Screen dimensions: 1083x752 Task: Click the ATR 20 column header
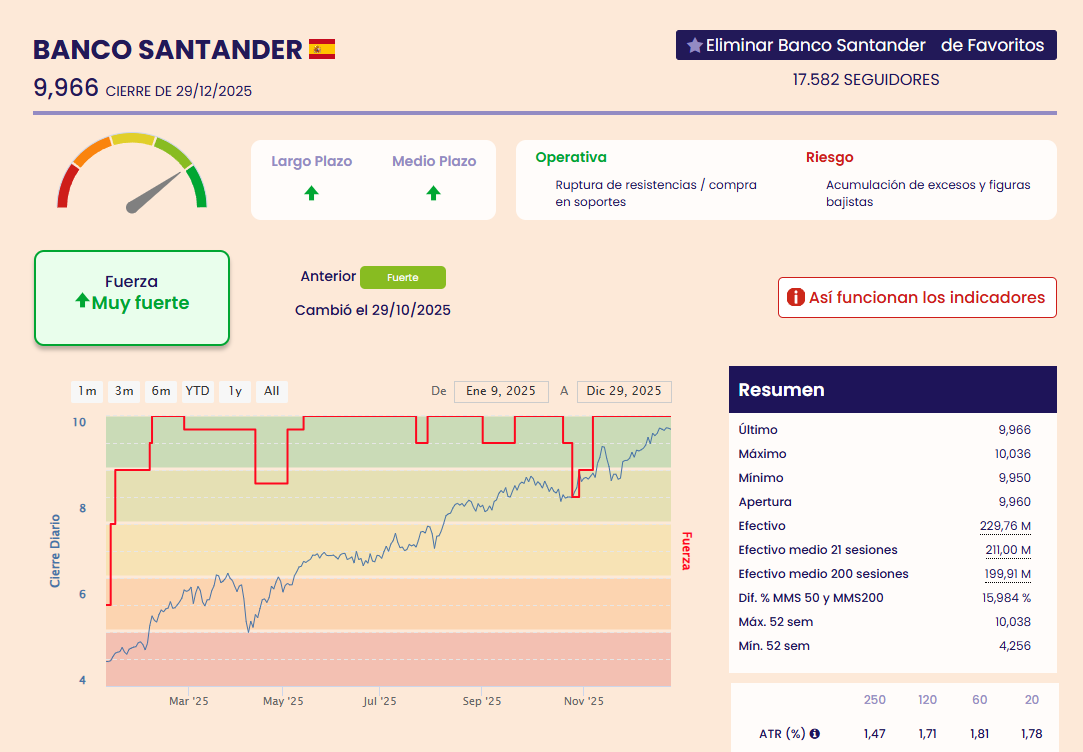coord(1032,700)
